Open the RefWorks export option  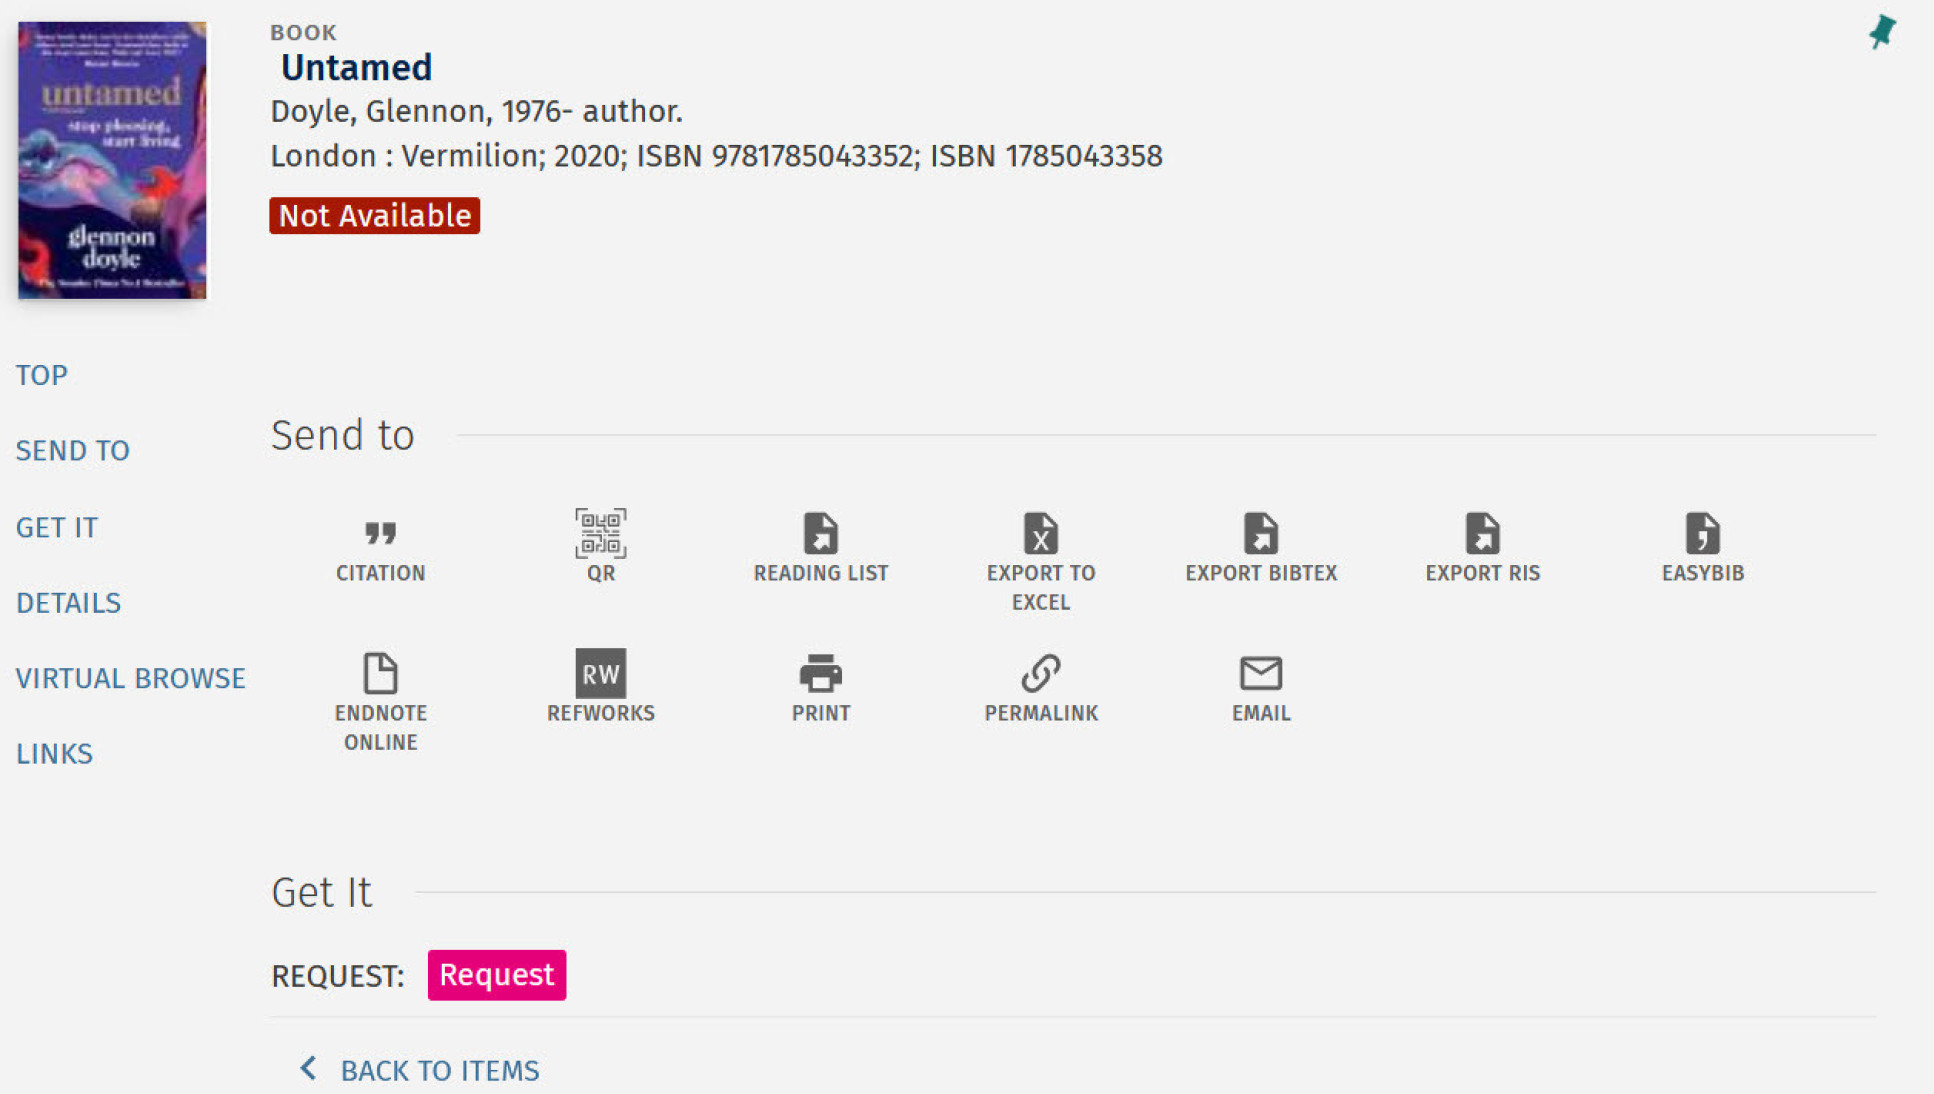coord(600,687)
